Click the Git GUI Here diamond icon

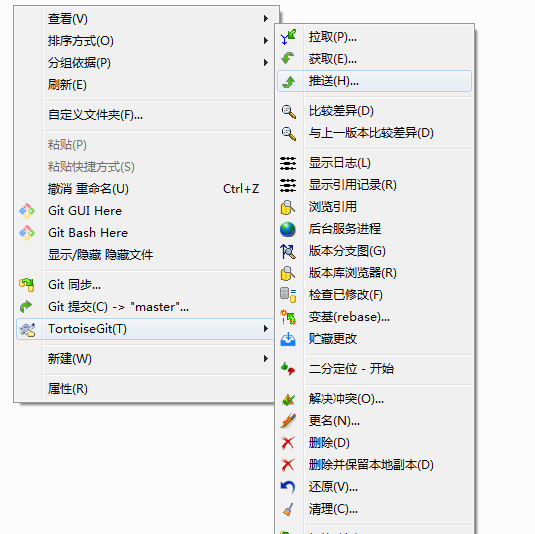(27, 211)
